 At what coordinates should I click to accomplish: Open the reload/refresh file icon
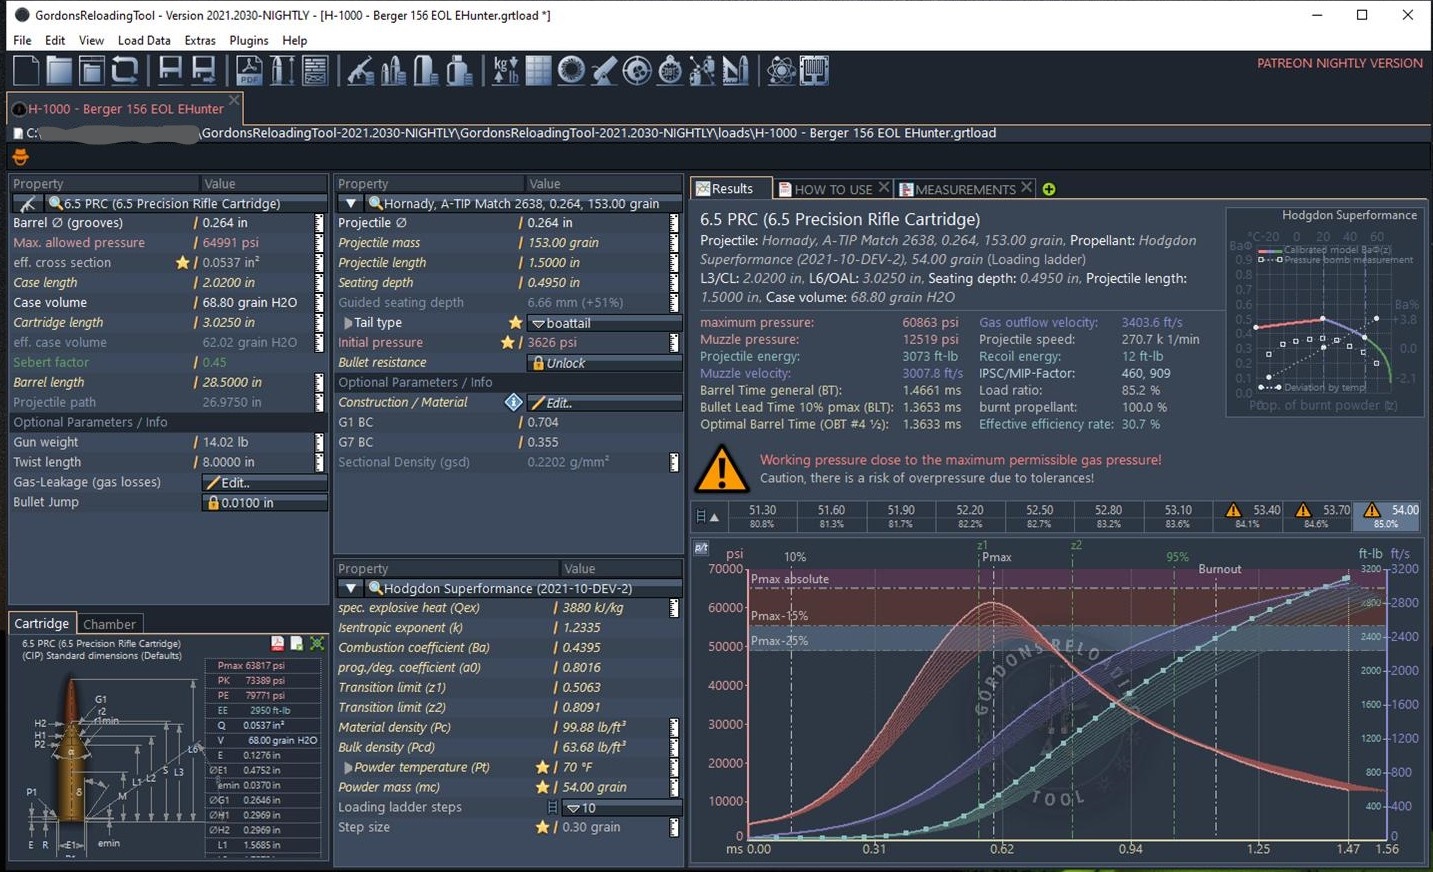coord(124,70)
